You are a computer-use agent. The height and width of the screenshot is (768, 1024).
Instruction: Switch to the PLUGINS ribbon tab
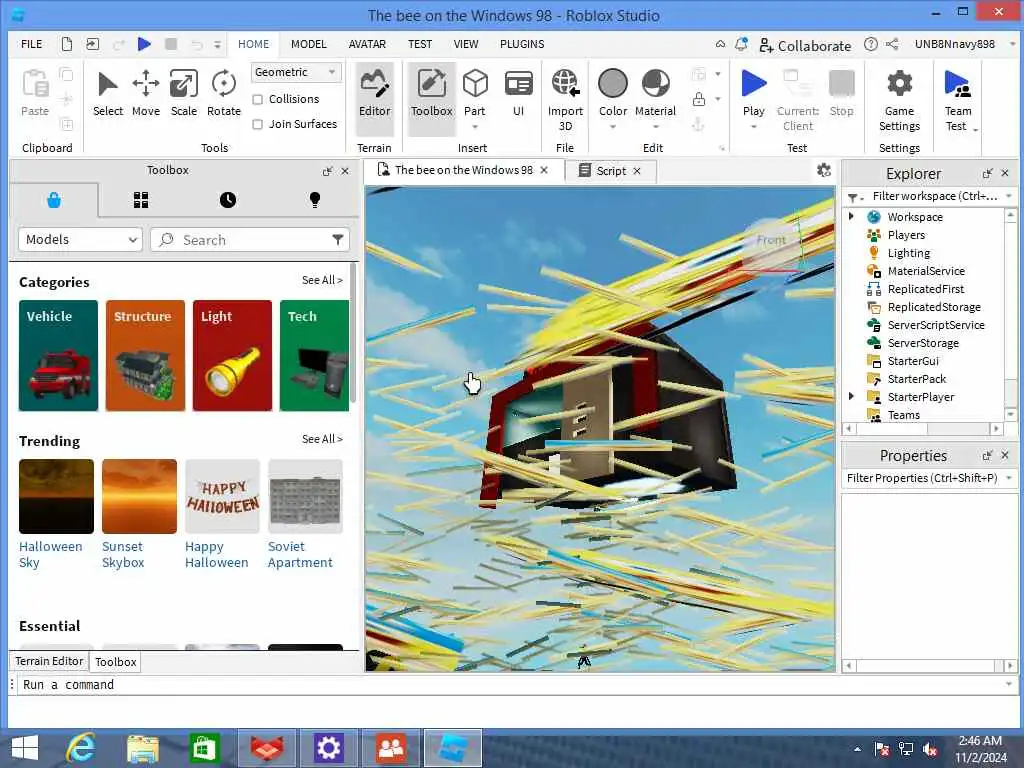[522, 44]
